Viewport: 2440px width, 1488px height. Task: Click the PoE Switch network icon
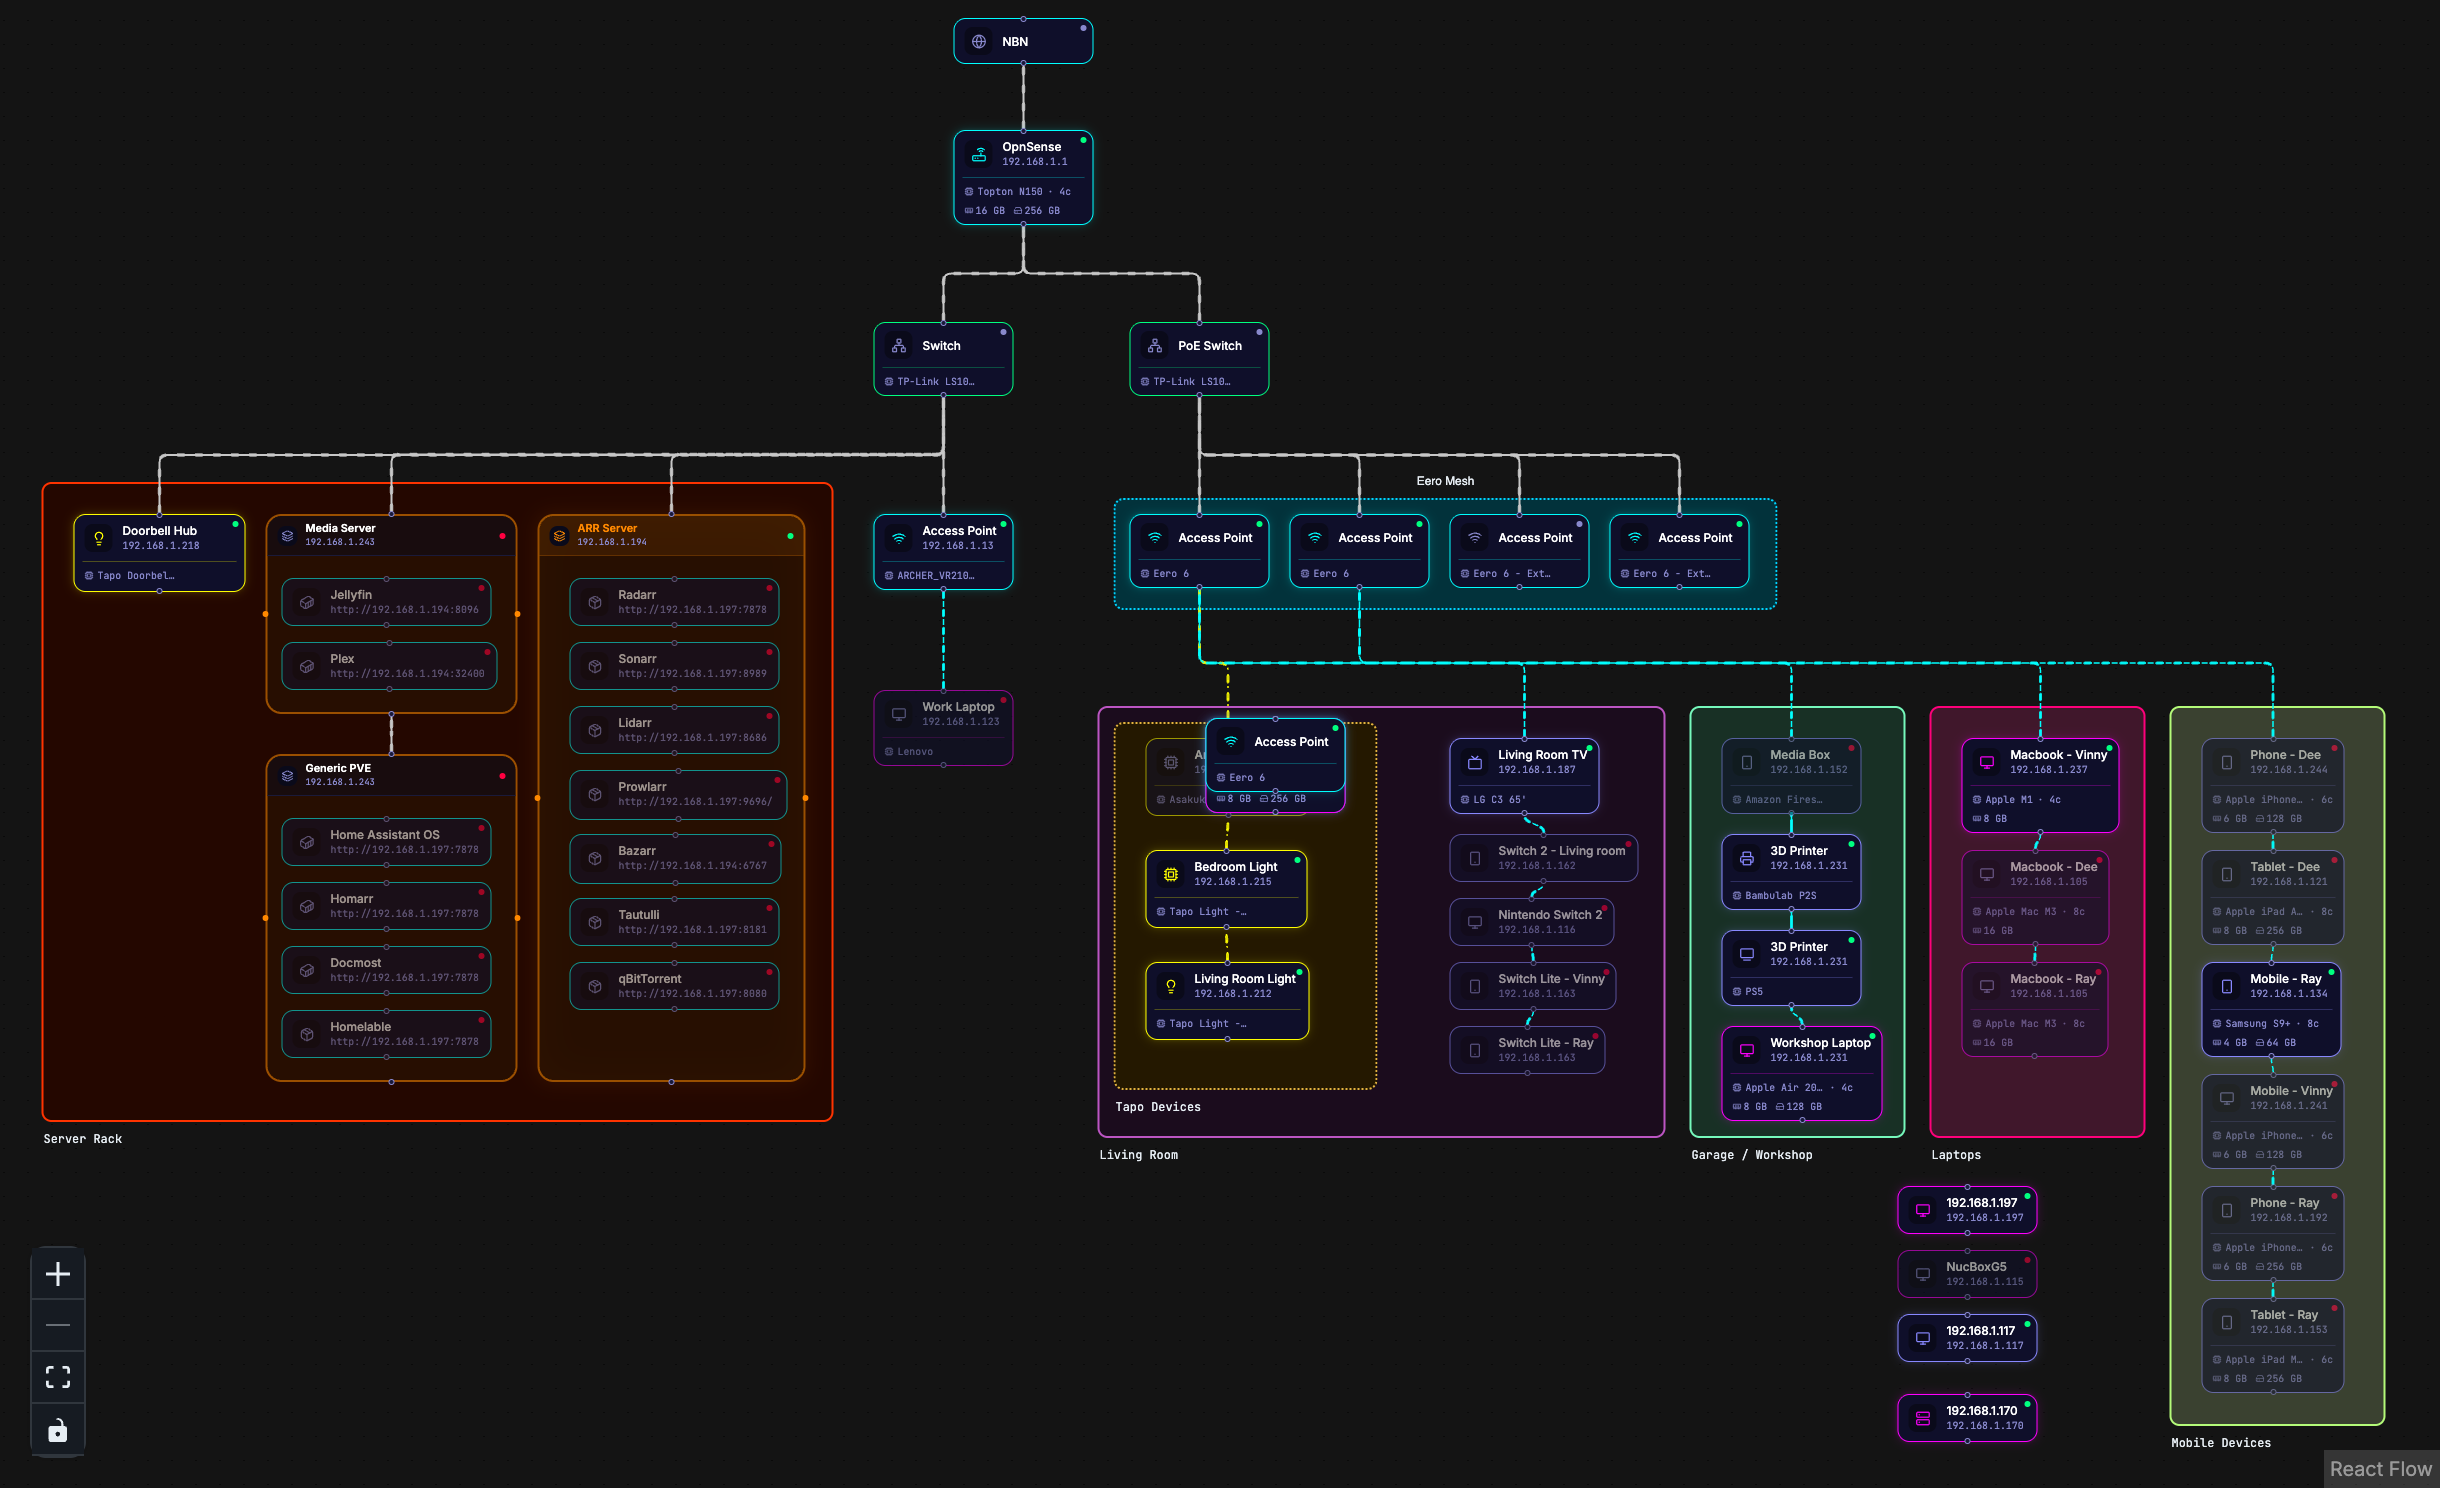tap(1155, 346)
